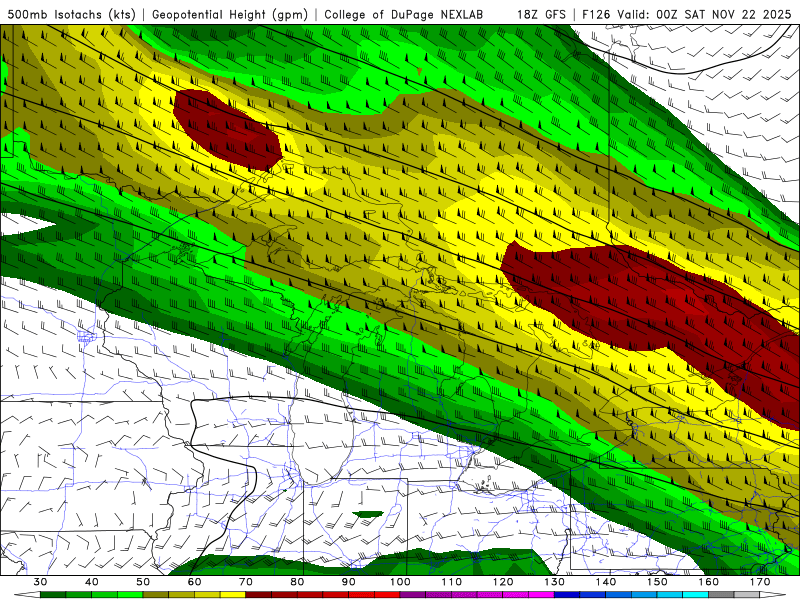This screenshot has height=600, width=800.
Task: Select the dark maroon swatch starting at 70
Action: click(x=259, y=595)
